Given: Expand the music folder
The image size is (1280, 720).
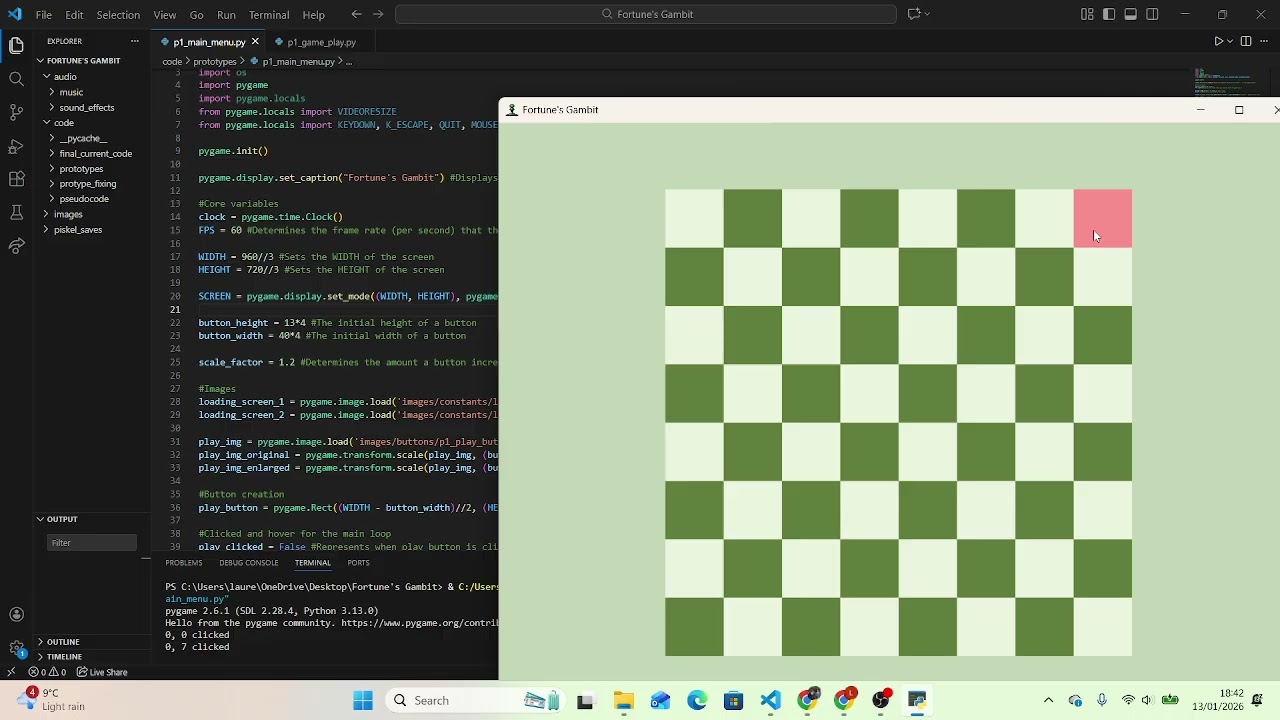Looking at the screenshot, I should pos(70,92).
